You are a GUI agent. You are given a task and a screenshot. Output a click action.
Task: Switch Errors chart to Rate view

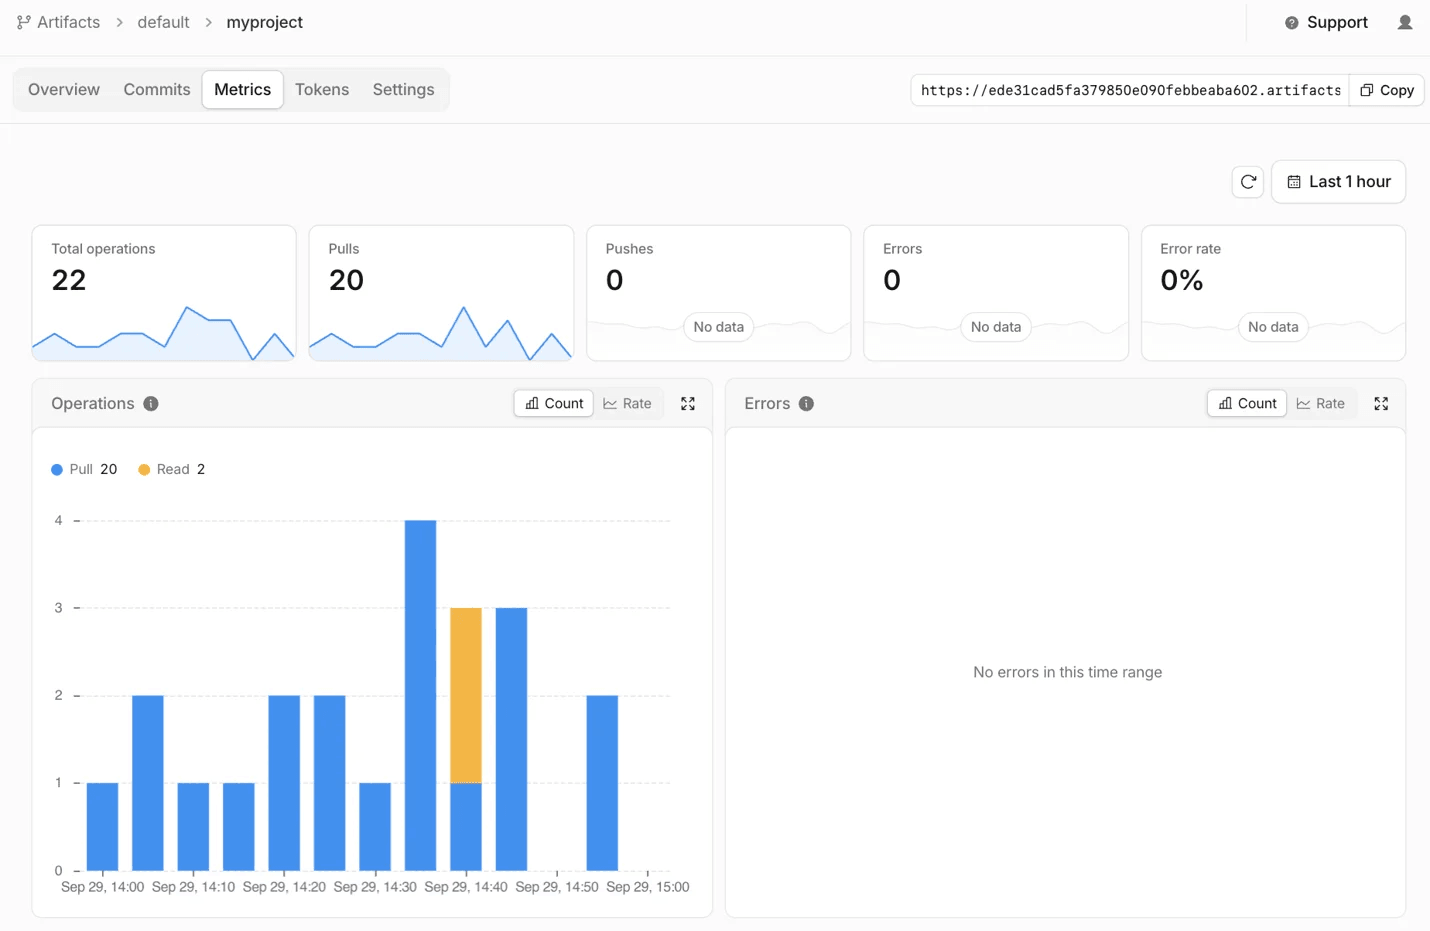tap(1321, 404)
